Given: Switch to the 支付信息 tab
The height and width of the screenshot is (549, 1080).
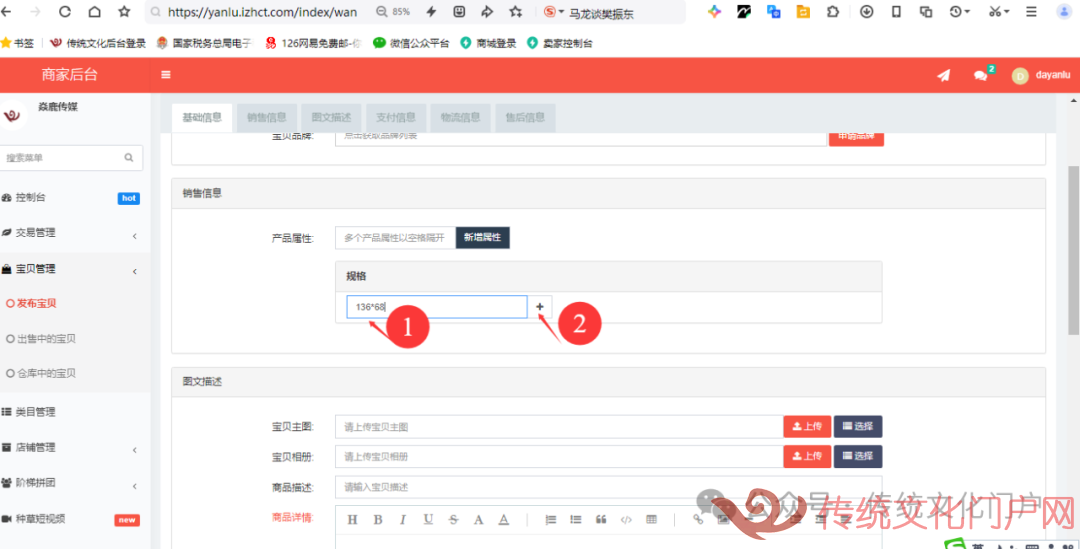Looking at the screenshot, I should pyautogui.click(x=396, y=118).
